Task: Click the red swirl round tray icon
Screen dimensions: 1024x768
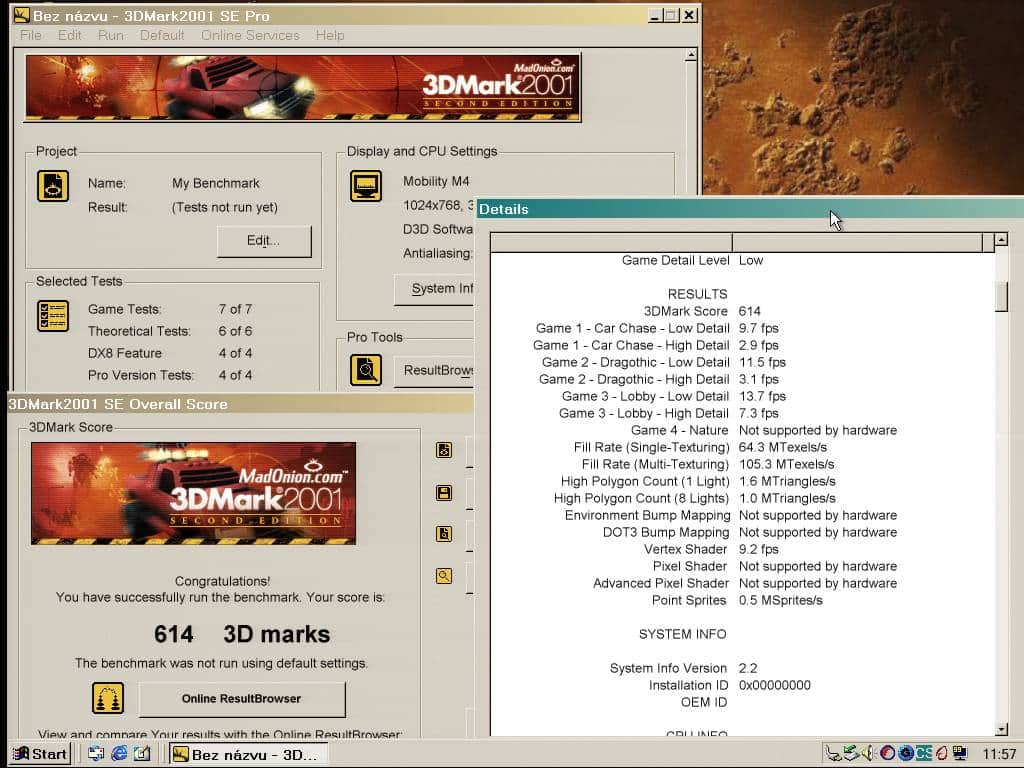Action: click(x=887, y=754)
